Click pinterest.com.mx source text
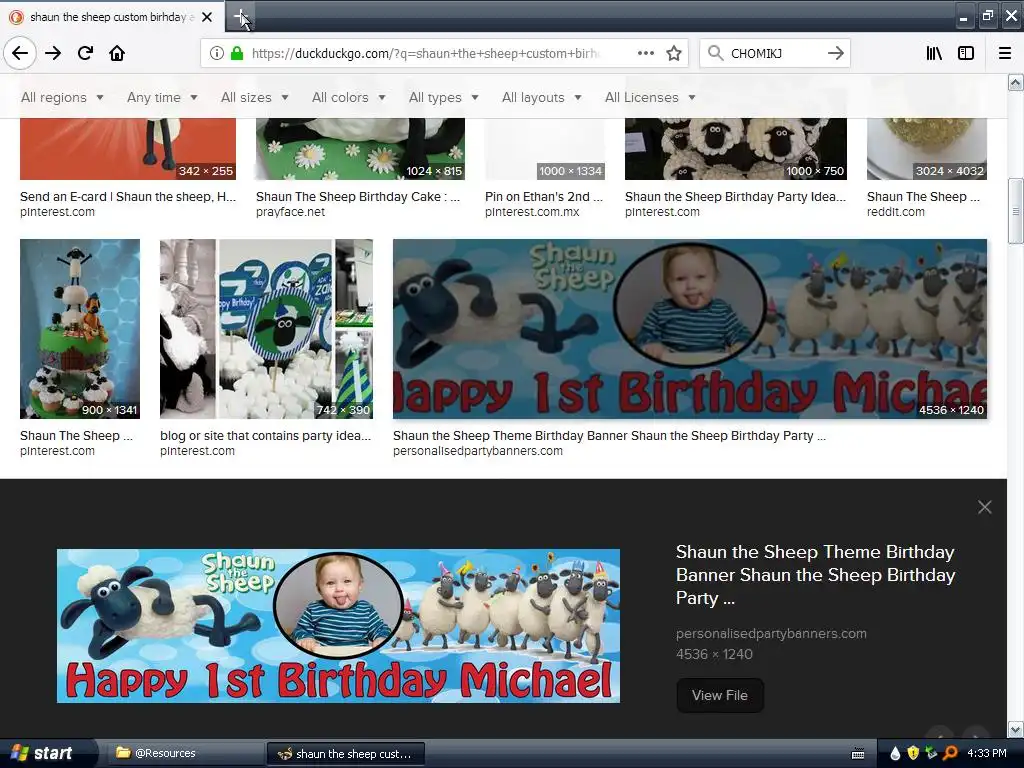The image size is (1024, 768). [x=532, y=212]
